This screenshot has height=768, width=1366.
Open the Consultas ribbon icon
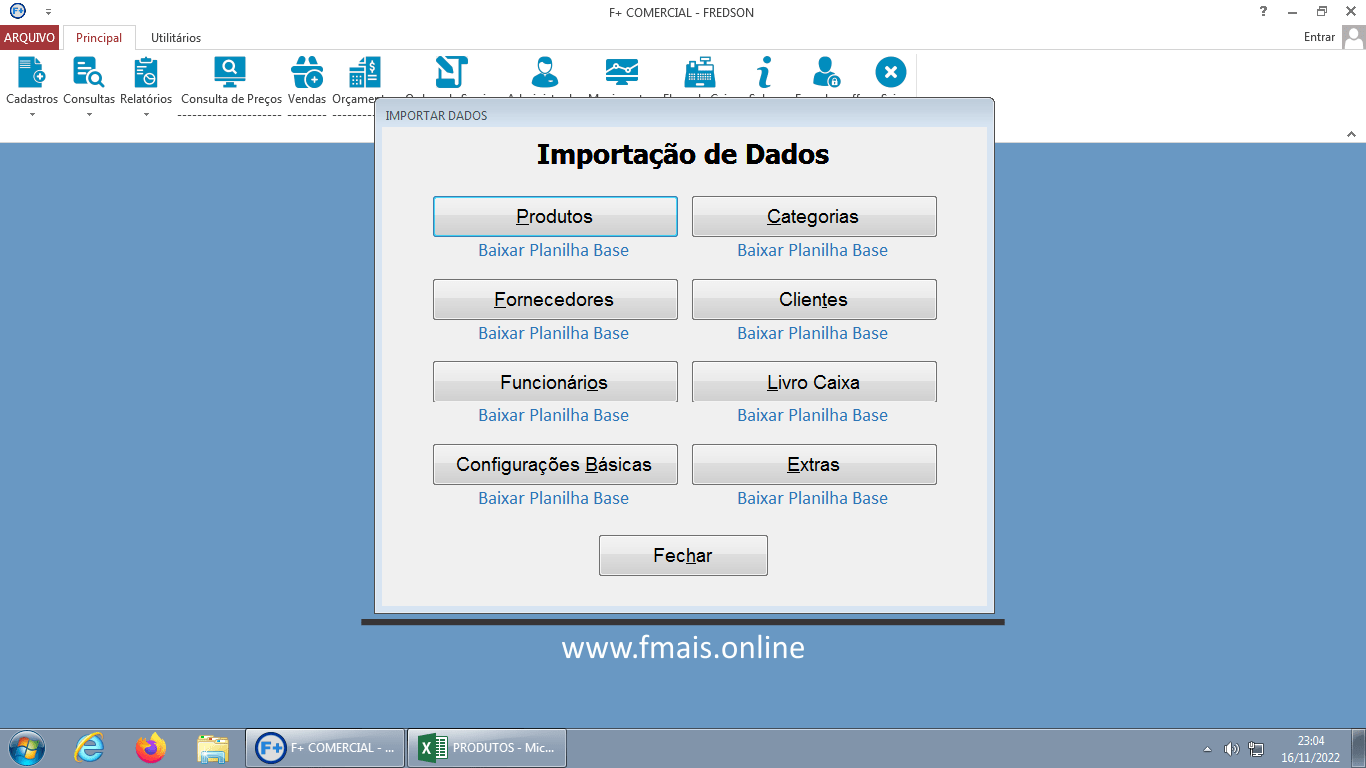click(x=89, y=73)
